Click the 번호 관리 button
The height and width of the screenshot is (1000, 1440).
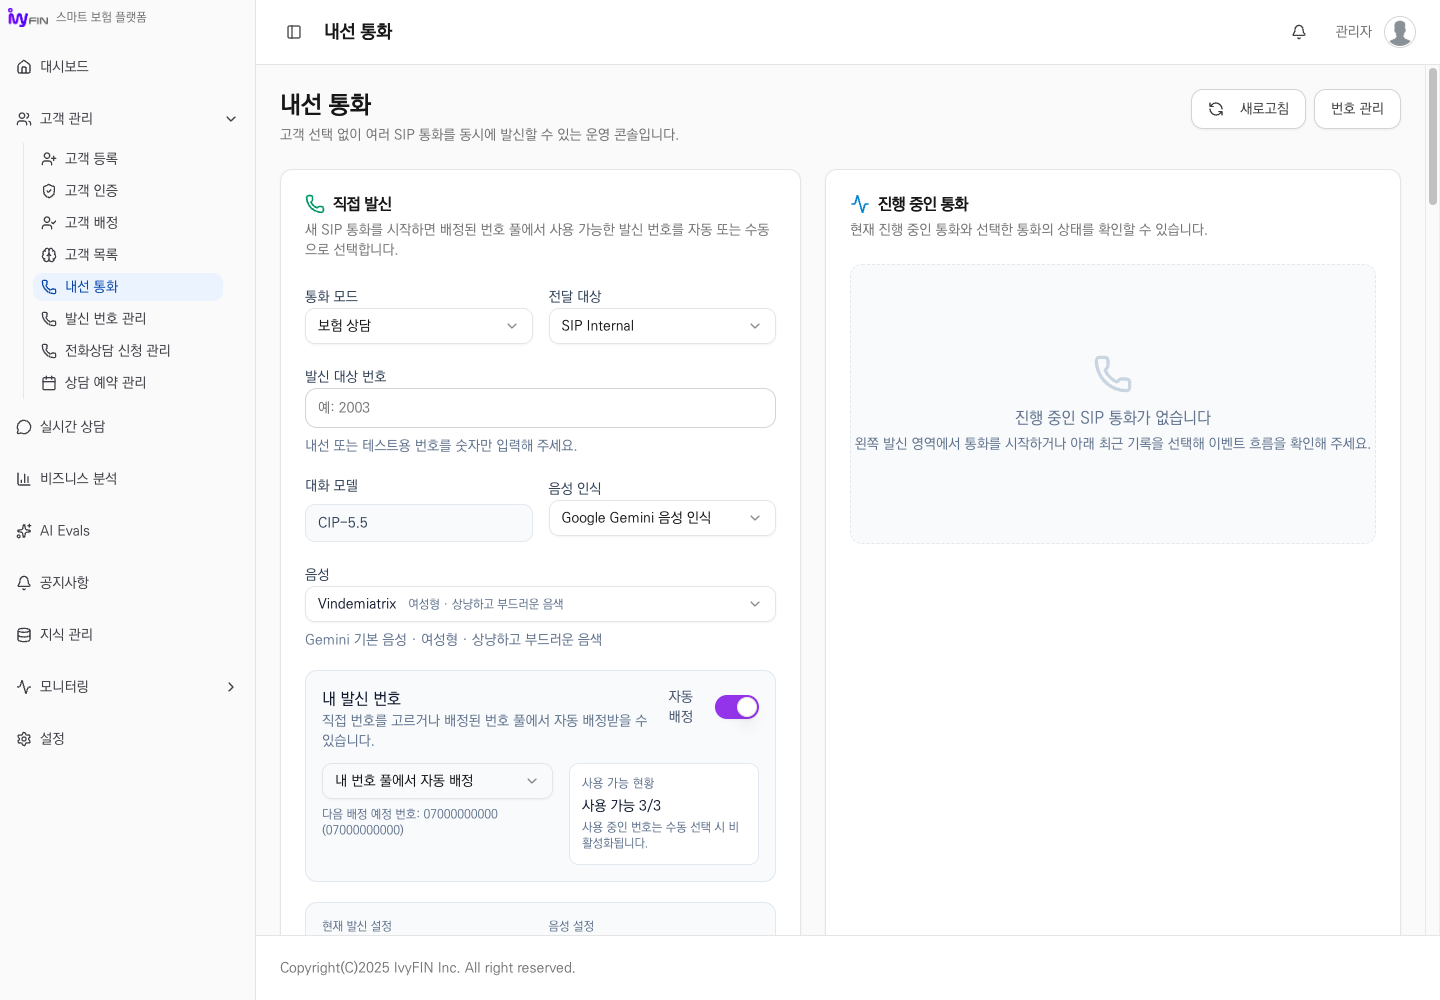(x=1357, y=109)
